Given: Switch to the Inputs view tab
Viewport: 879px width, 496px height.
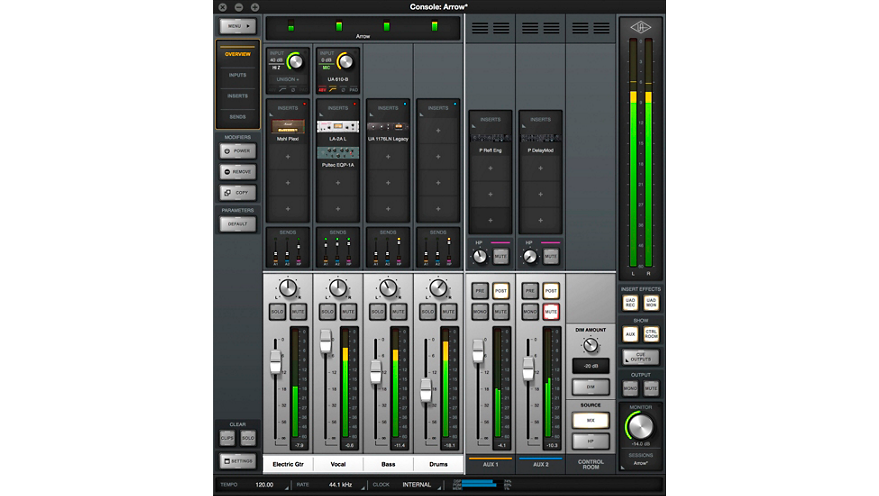Looking at the screenshot, I should click(238, 75).
